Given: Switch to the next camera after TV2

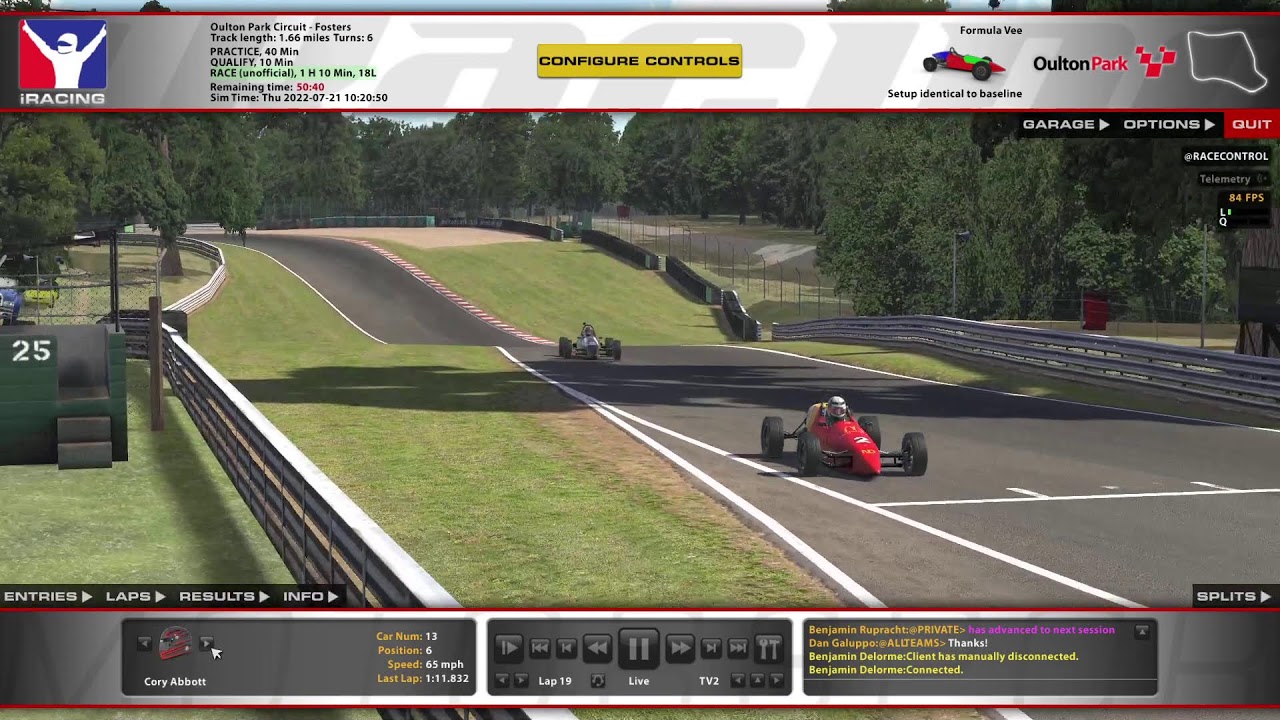Looking at the screenshot, I should (775, 681).
